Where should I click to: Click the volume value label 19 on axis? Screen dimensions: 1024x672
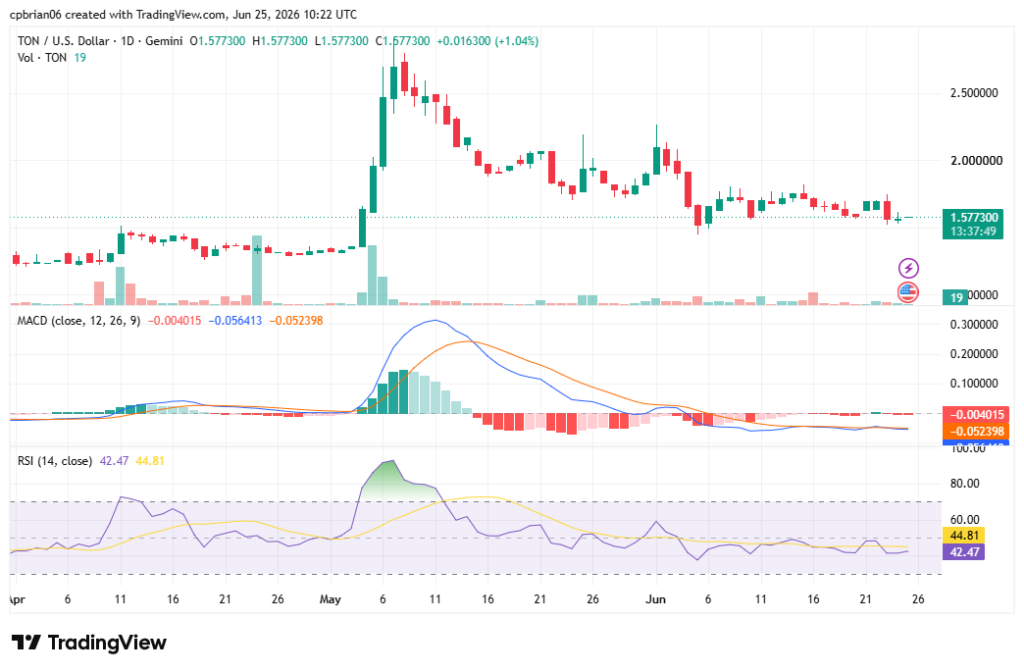pos(955,297)
